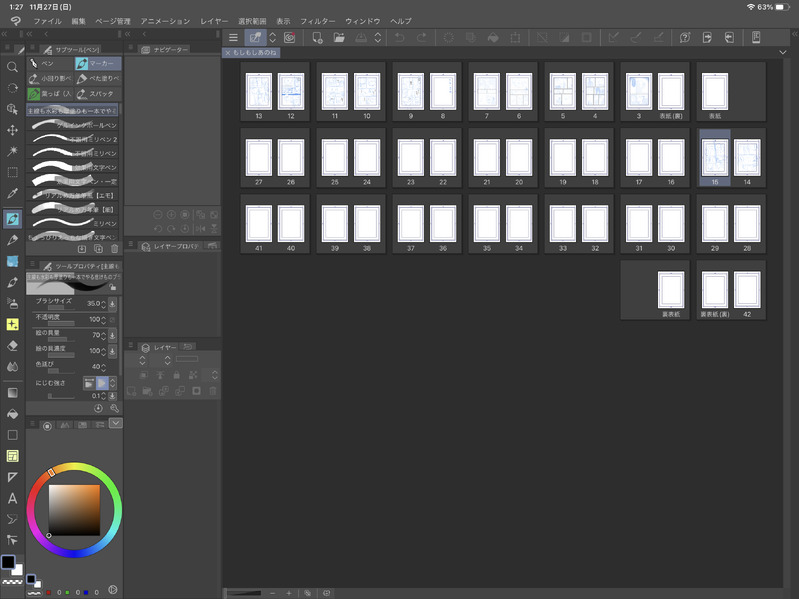The height and width of the screenshot is (599, 799).
Task: Open the File (ファイル) menu
Action: (x=47, y=21)
